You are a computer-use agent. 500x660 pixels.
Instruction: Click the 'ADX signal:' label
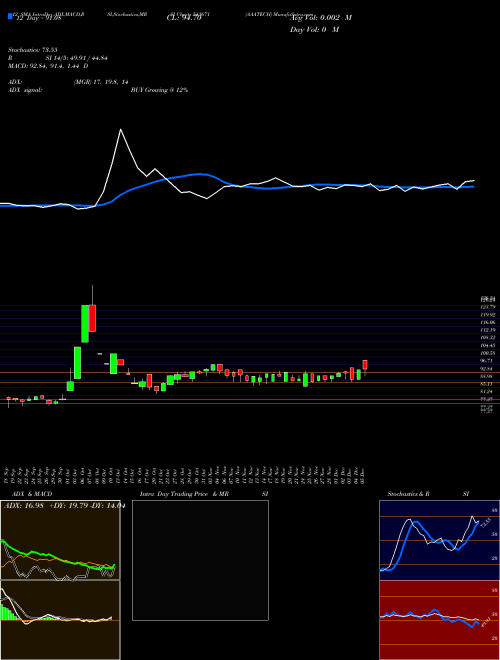[25, 90]
